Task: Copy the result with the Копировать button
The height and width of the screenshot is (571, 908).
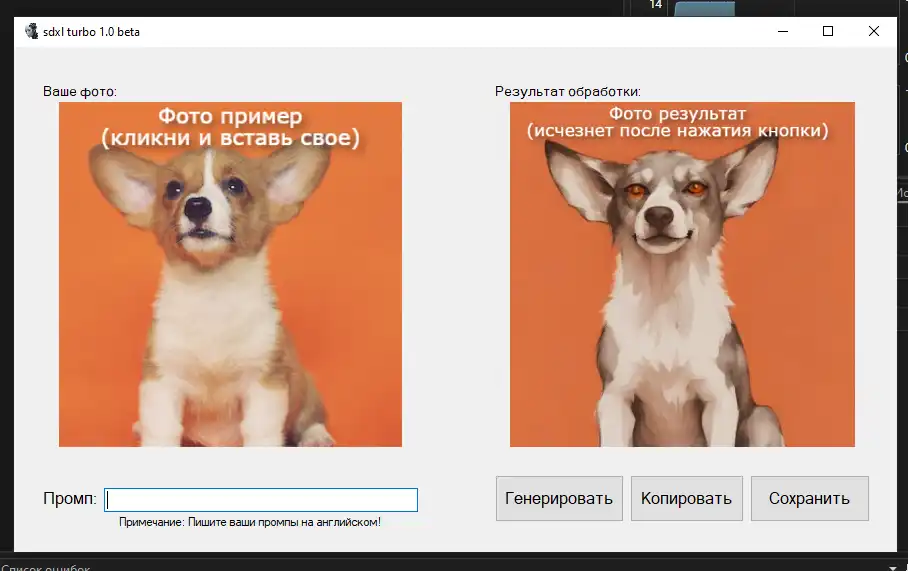Action: click(686, 498)
